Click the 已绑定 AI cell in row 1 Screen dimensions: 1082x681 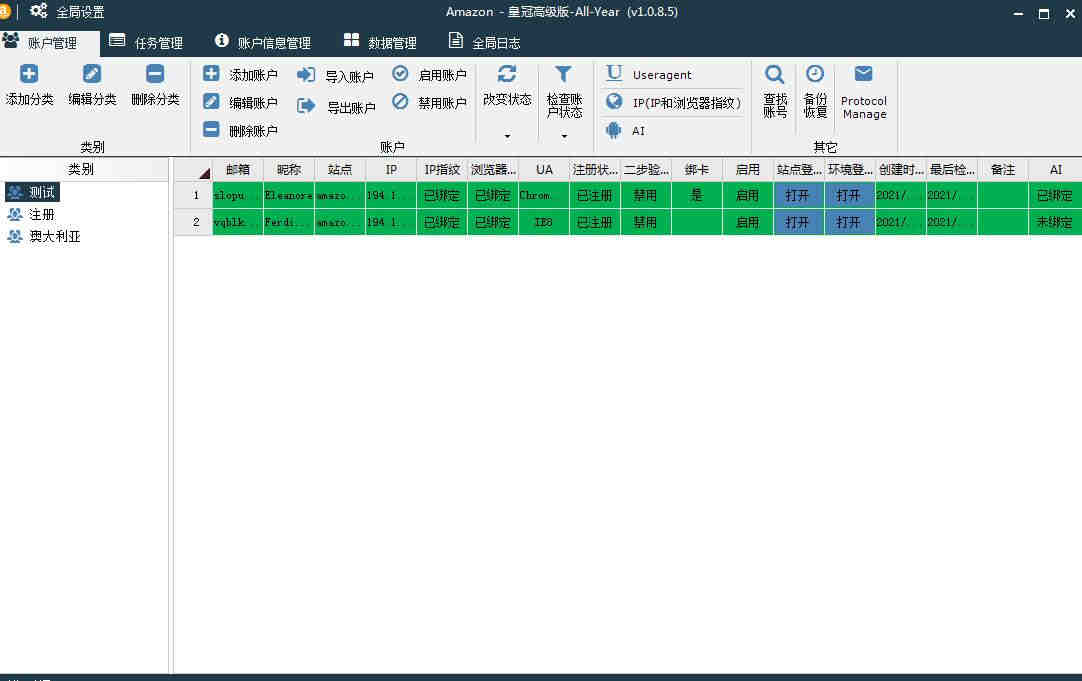point(1055,195)
